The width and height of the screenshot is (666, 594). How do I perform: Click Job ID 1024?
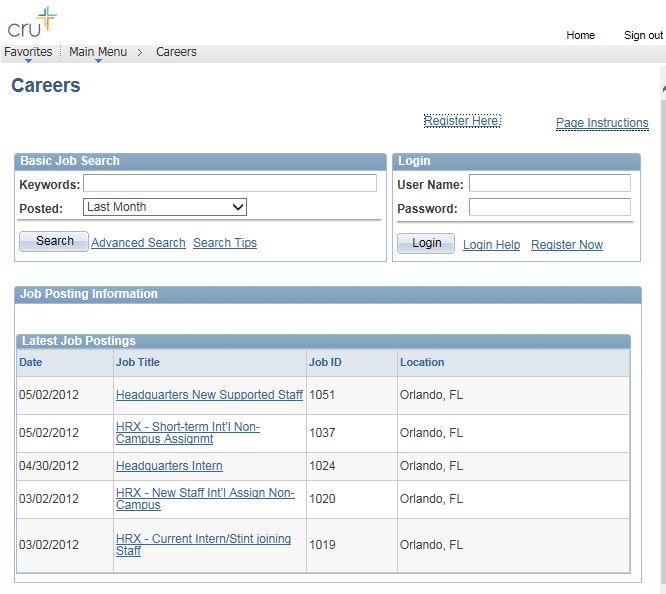pos(322,466)
